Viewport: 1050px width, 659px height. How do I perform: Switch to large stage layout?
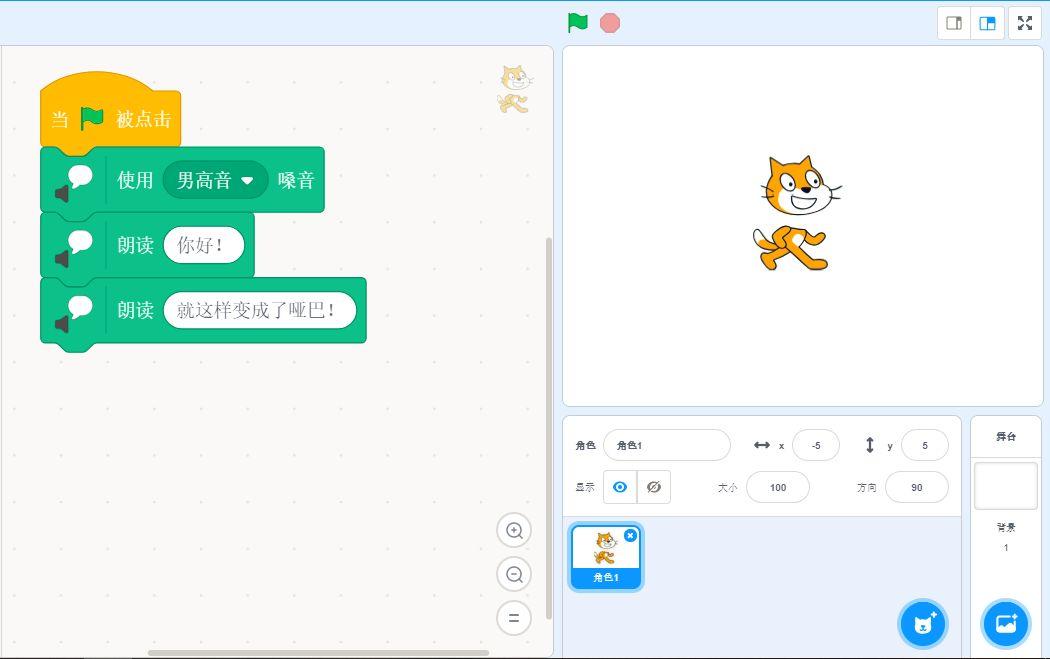click(x=987, y=23)
